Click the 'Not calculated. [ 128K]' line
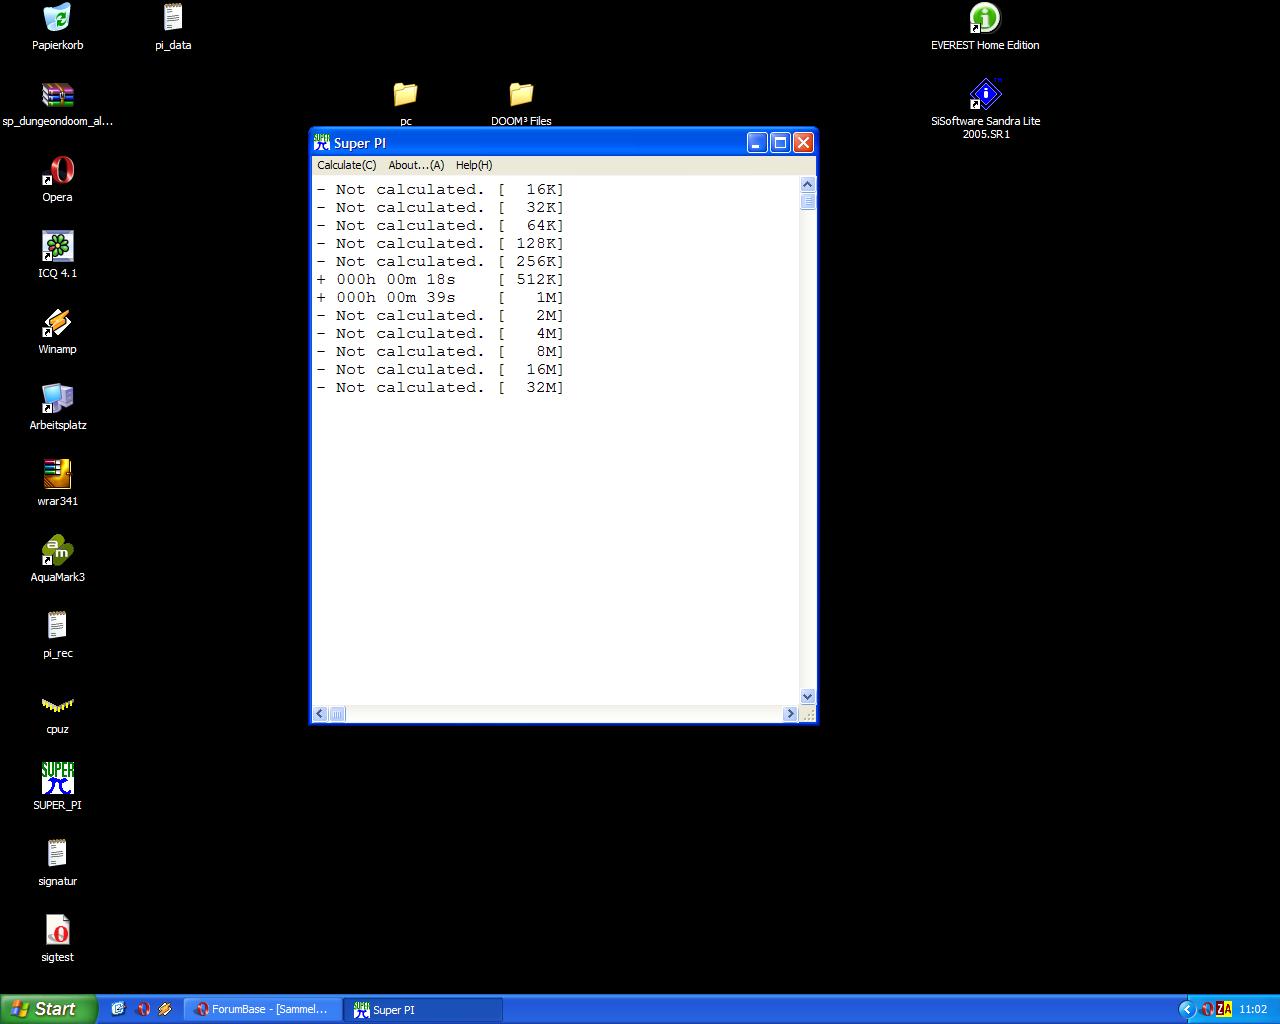 point(440,244)
